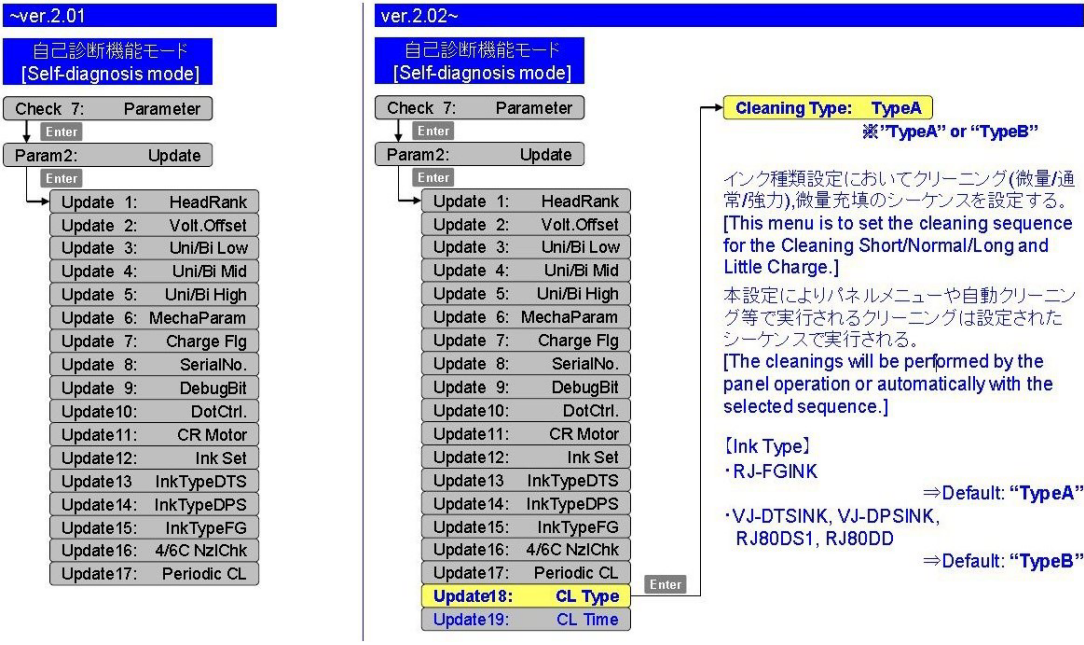Select Update 9: DebugBit in ~ver.2.01 list
Viewport: 1084px width, 645px height.
(154, 387)
